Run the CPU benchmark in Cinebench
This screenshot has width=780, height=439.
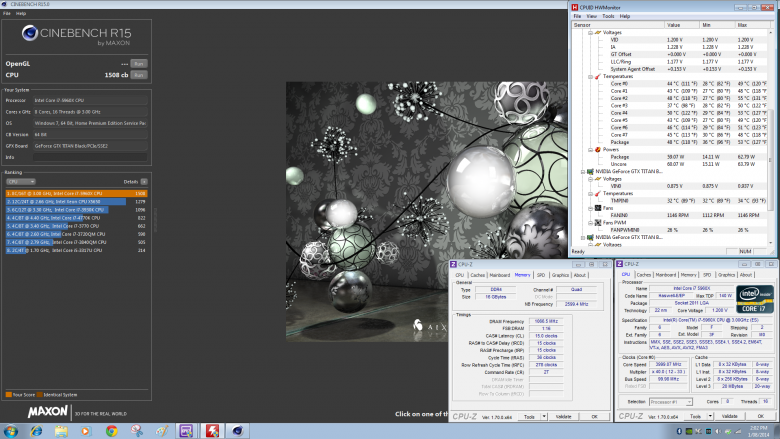click(x=139, y=75)
